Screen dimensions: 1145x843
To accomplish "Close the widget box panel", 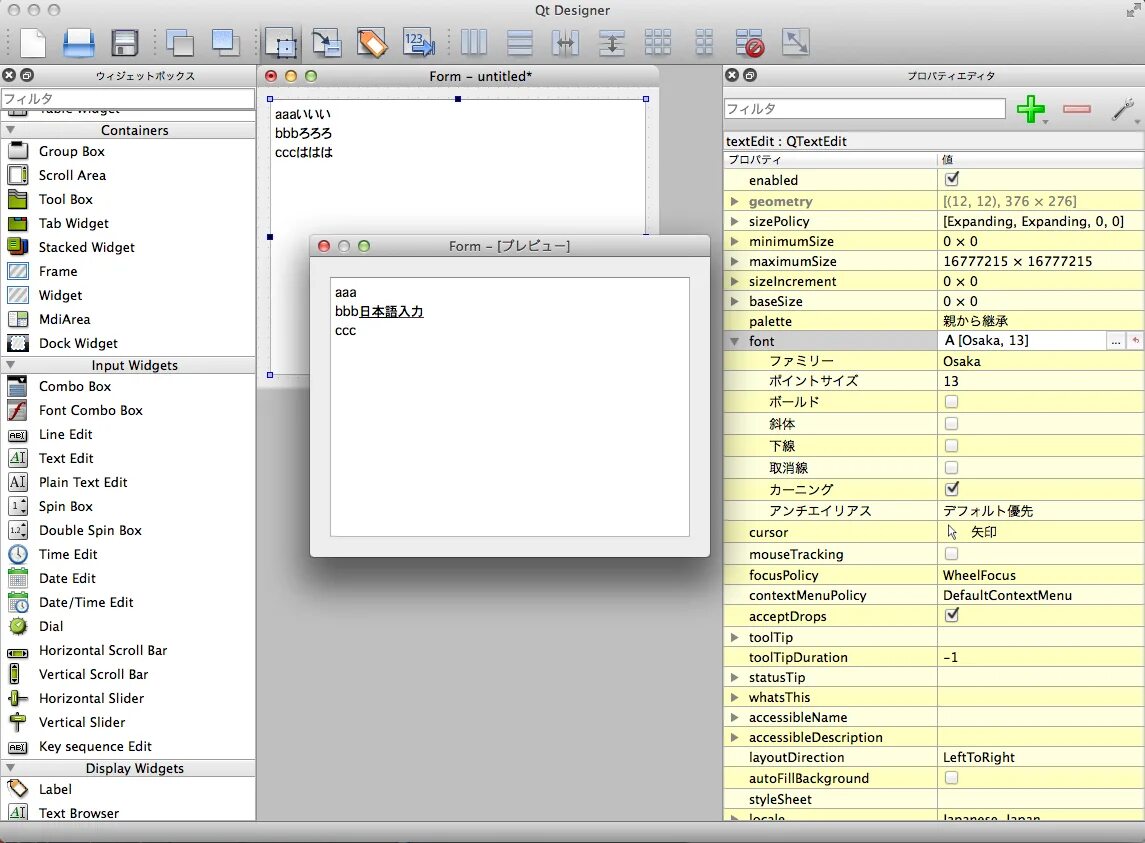I will point(9,75).
